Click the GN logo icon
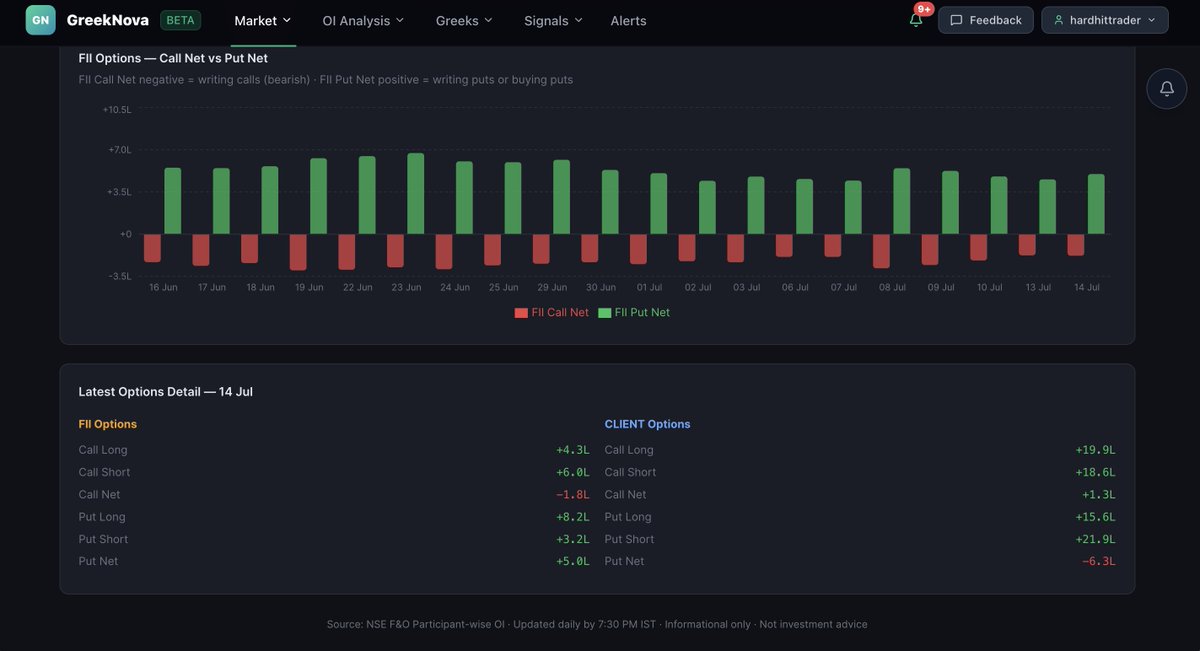The height and width of the screenshot is (651, 1200). pyautogui.click(x=41, y=20)
